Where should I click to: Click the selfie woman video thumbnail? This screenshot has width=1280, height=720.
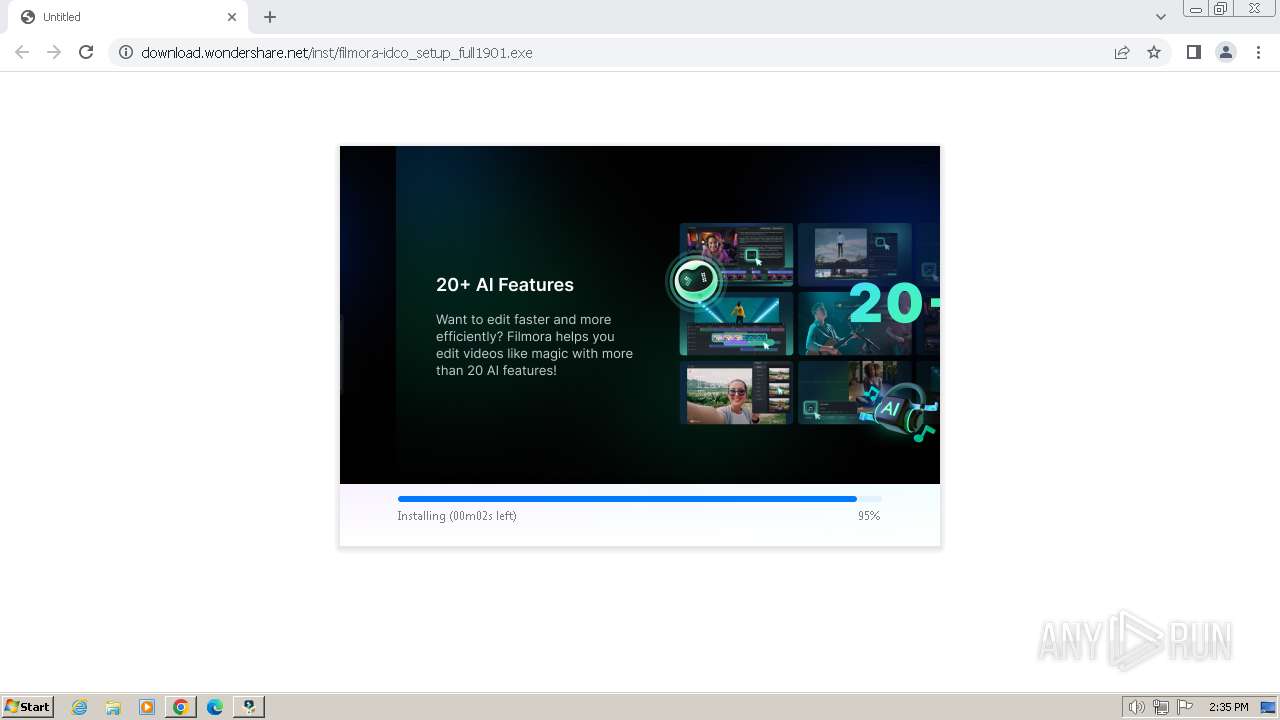(x=737, y=393)
